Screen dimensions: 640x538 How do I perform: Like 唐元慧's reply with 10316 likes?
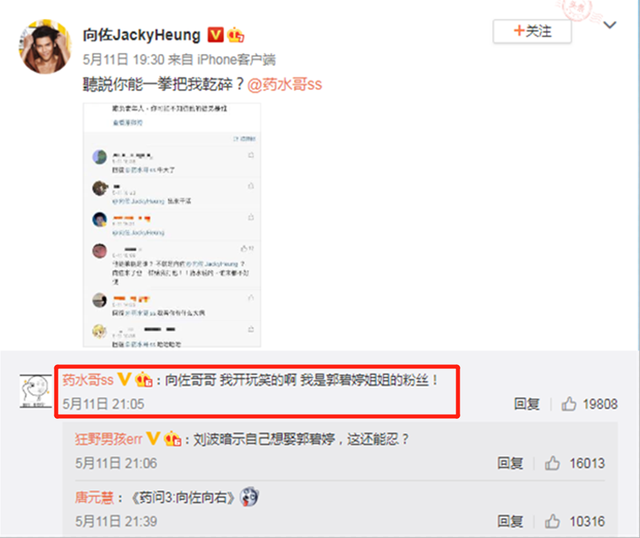coord(552,521)
